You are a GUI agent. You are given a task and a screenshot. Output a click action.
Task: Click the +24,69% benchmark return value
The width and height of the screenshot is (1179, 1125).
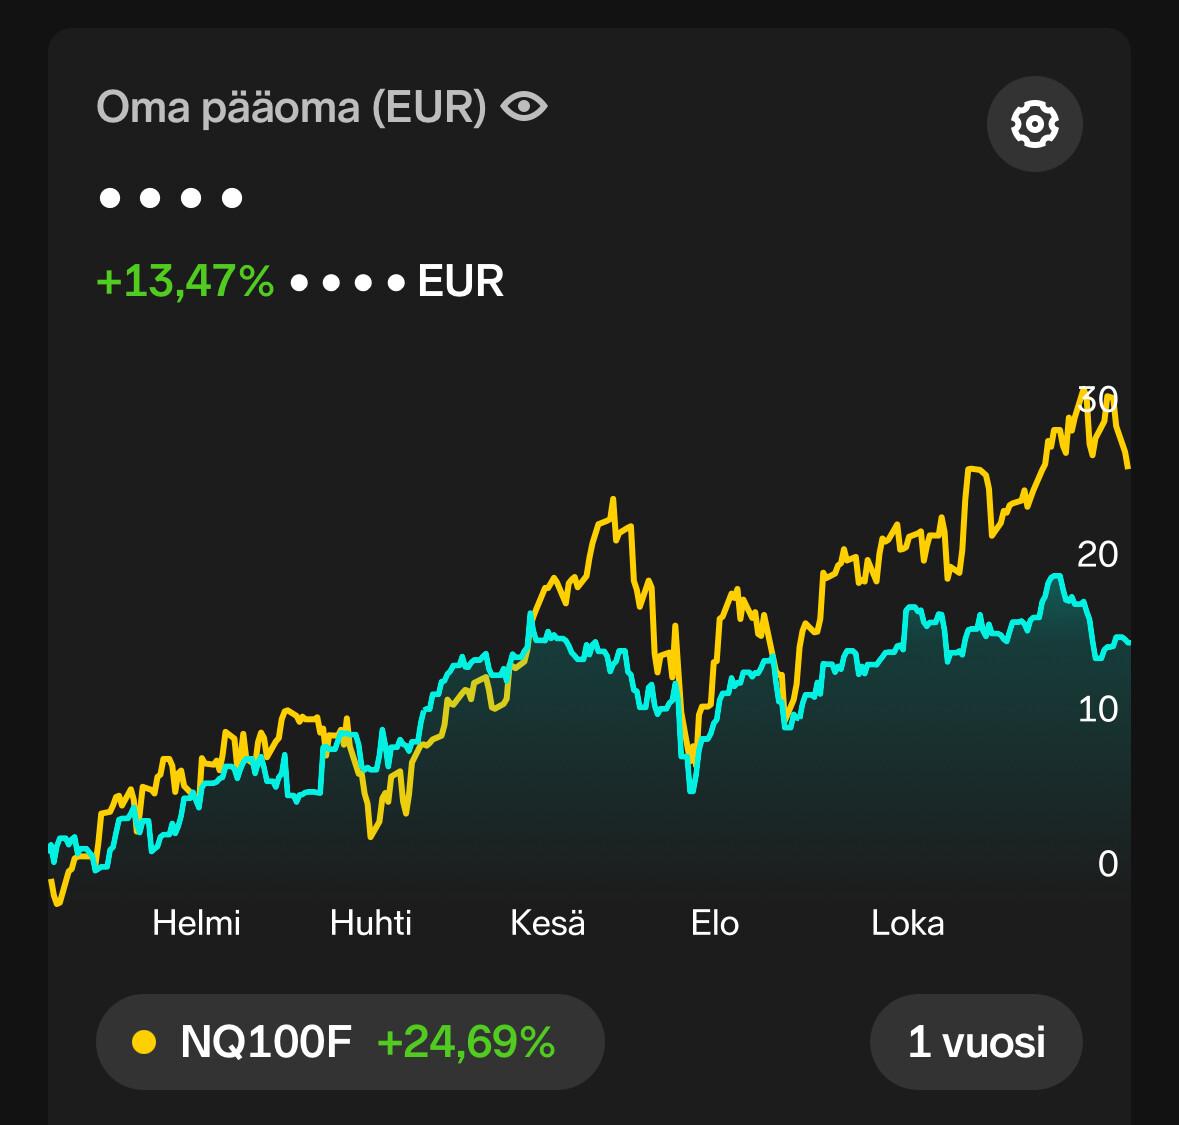pos(466,1042)
